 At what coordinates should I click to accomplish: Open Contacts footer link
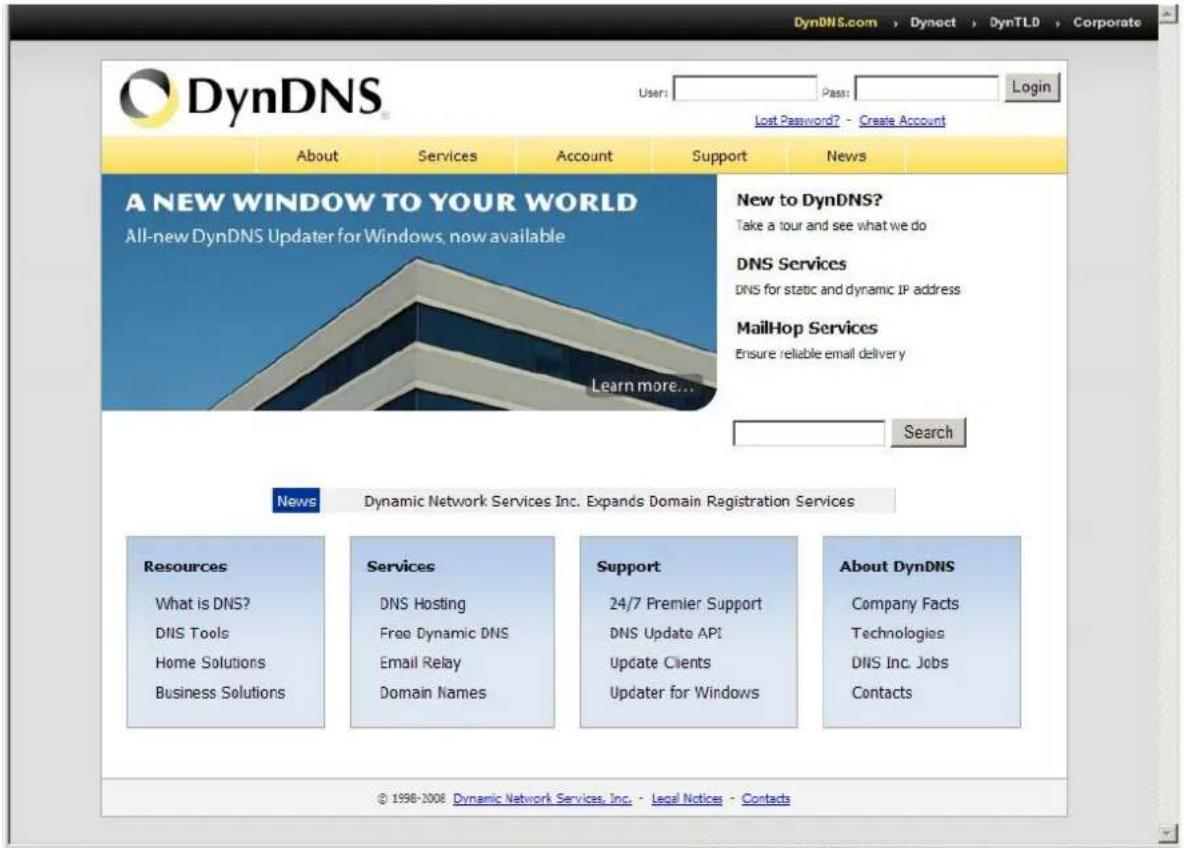click(766, 798)
